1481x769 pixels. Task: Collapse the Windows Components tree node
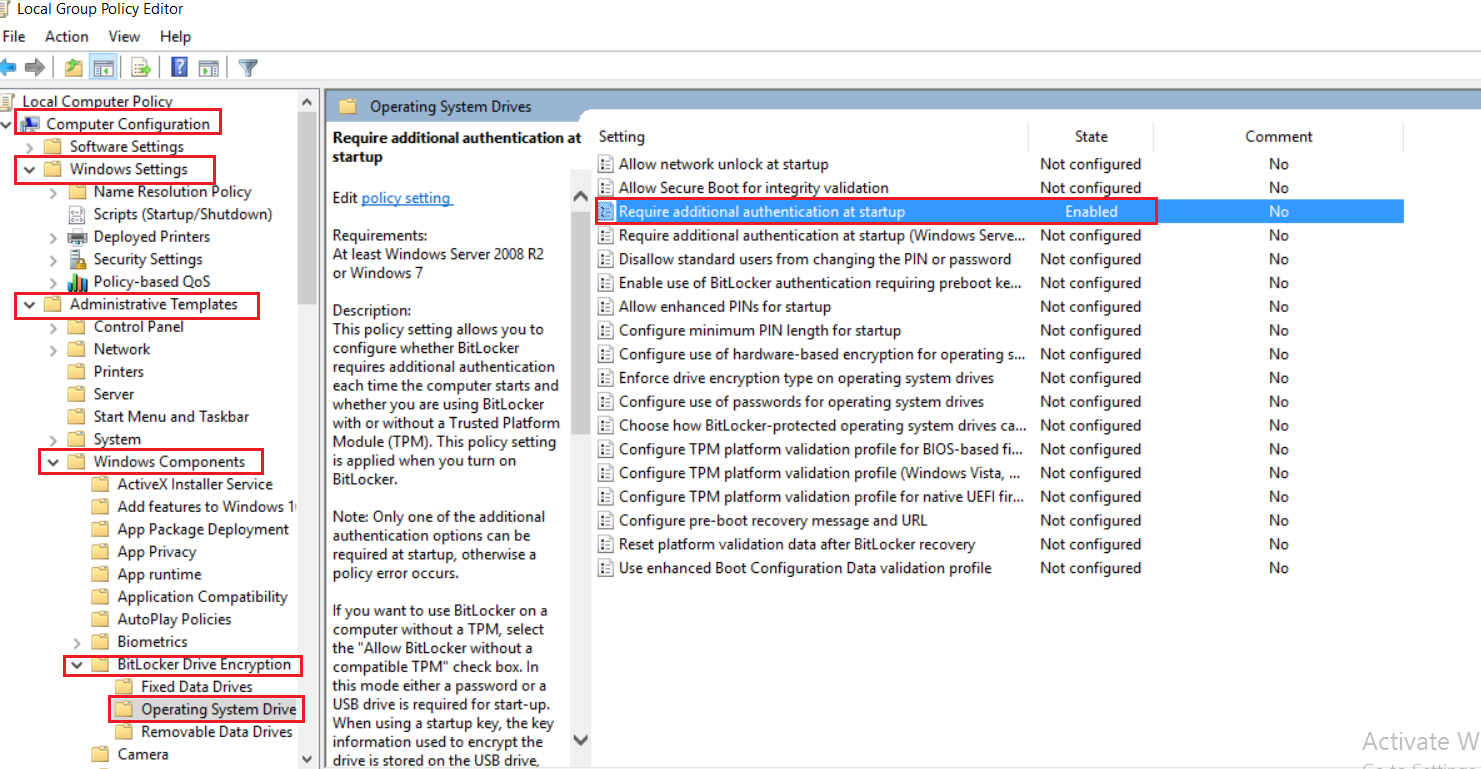(x=52, y=462)
